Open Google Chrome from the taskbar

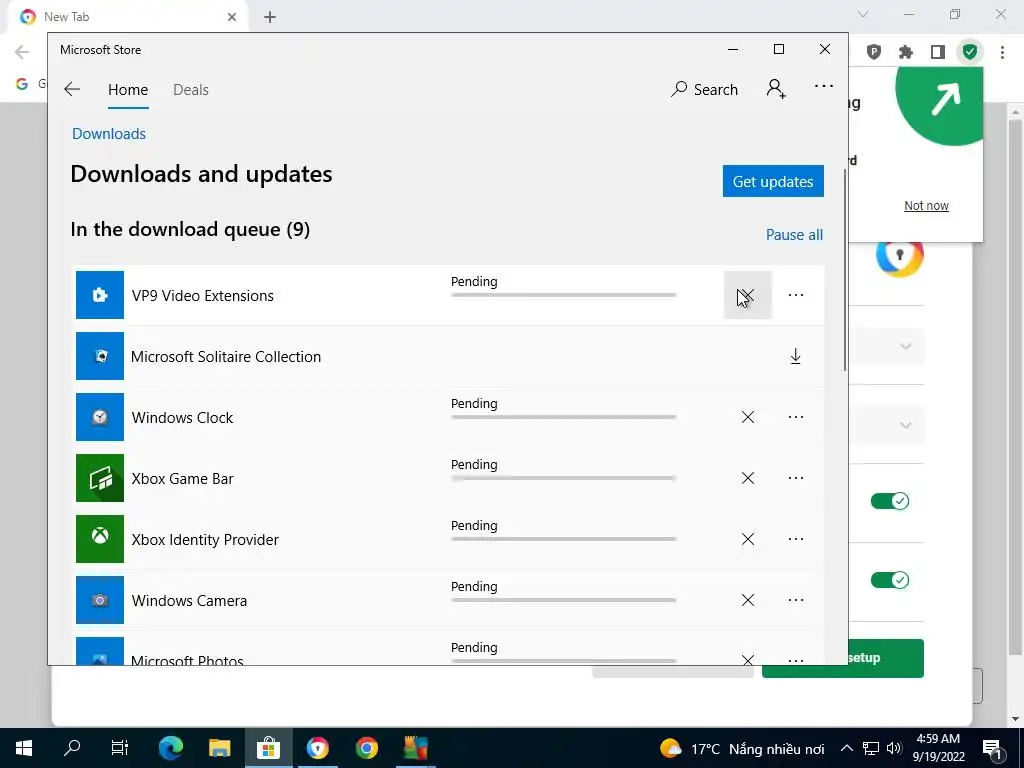366,748
